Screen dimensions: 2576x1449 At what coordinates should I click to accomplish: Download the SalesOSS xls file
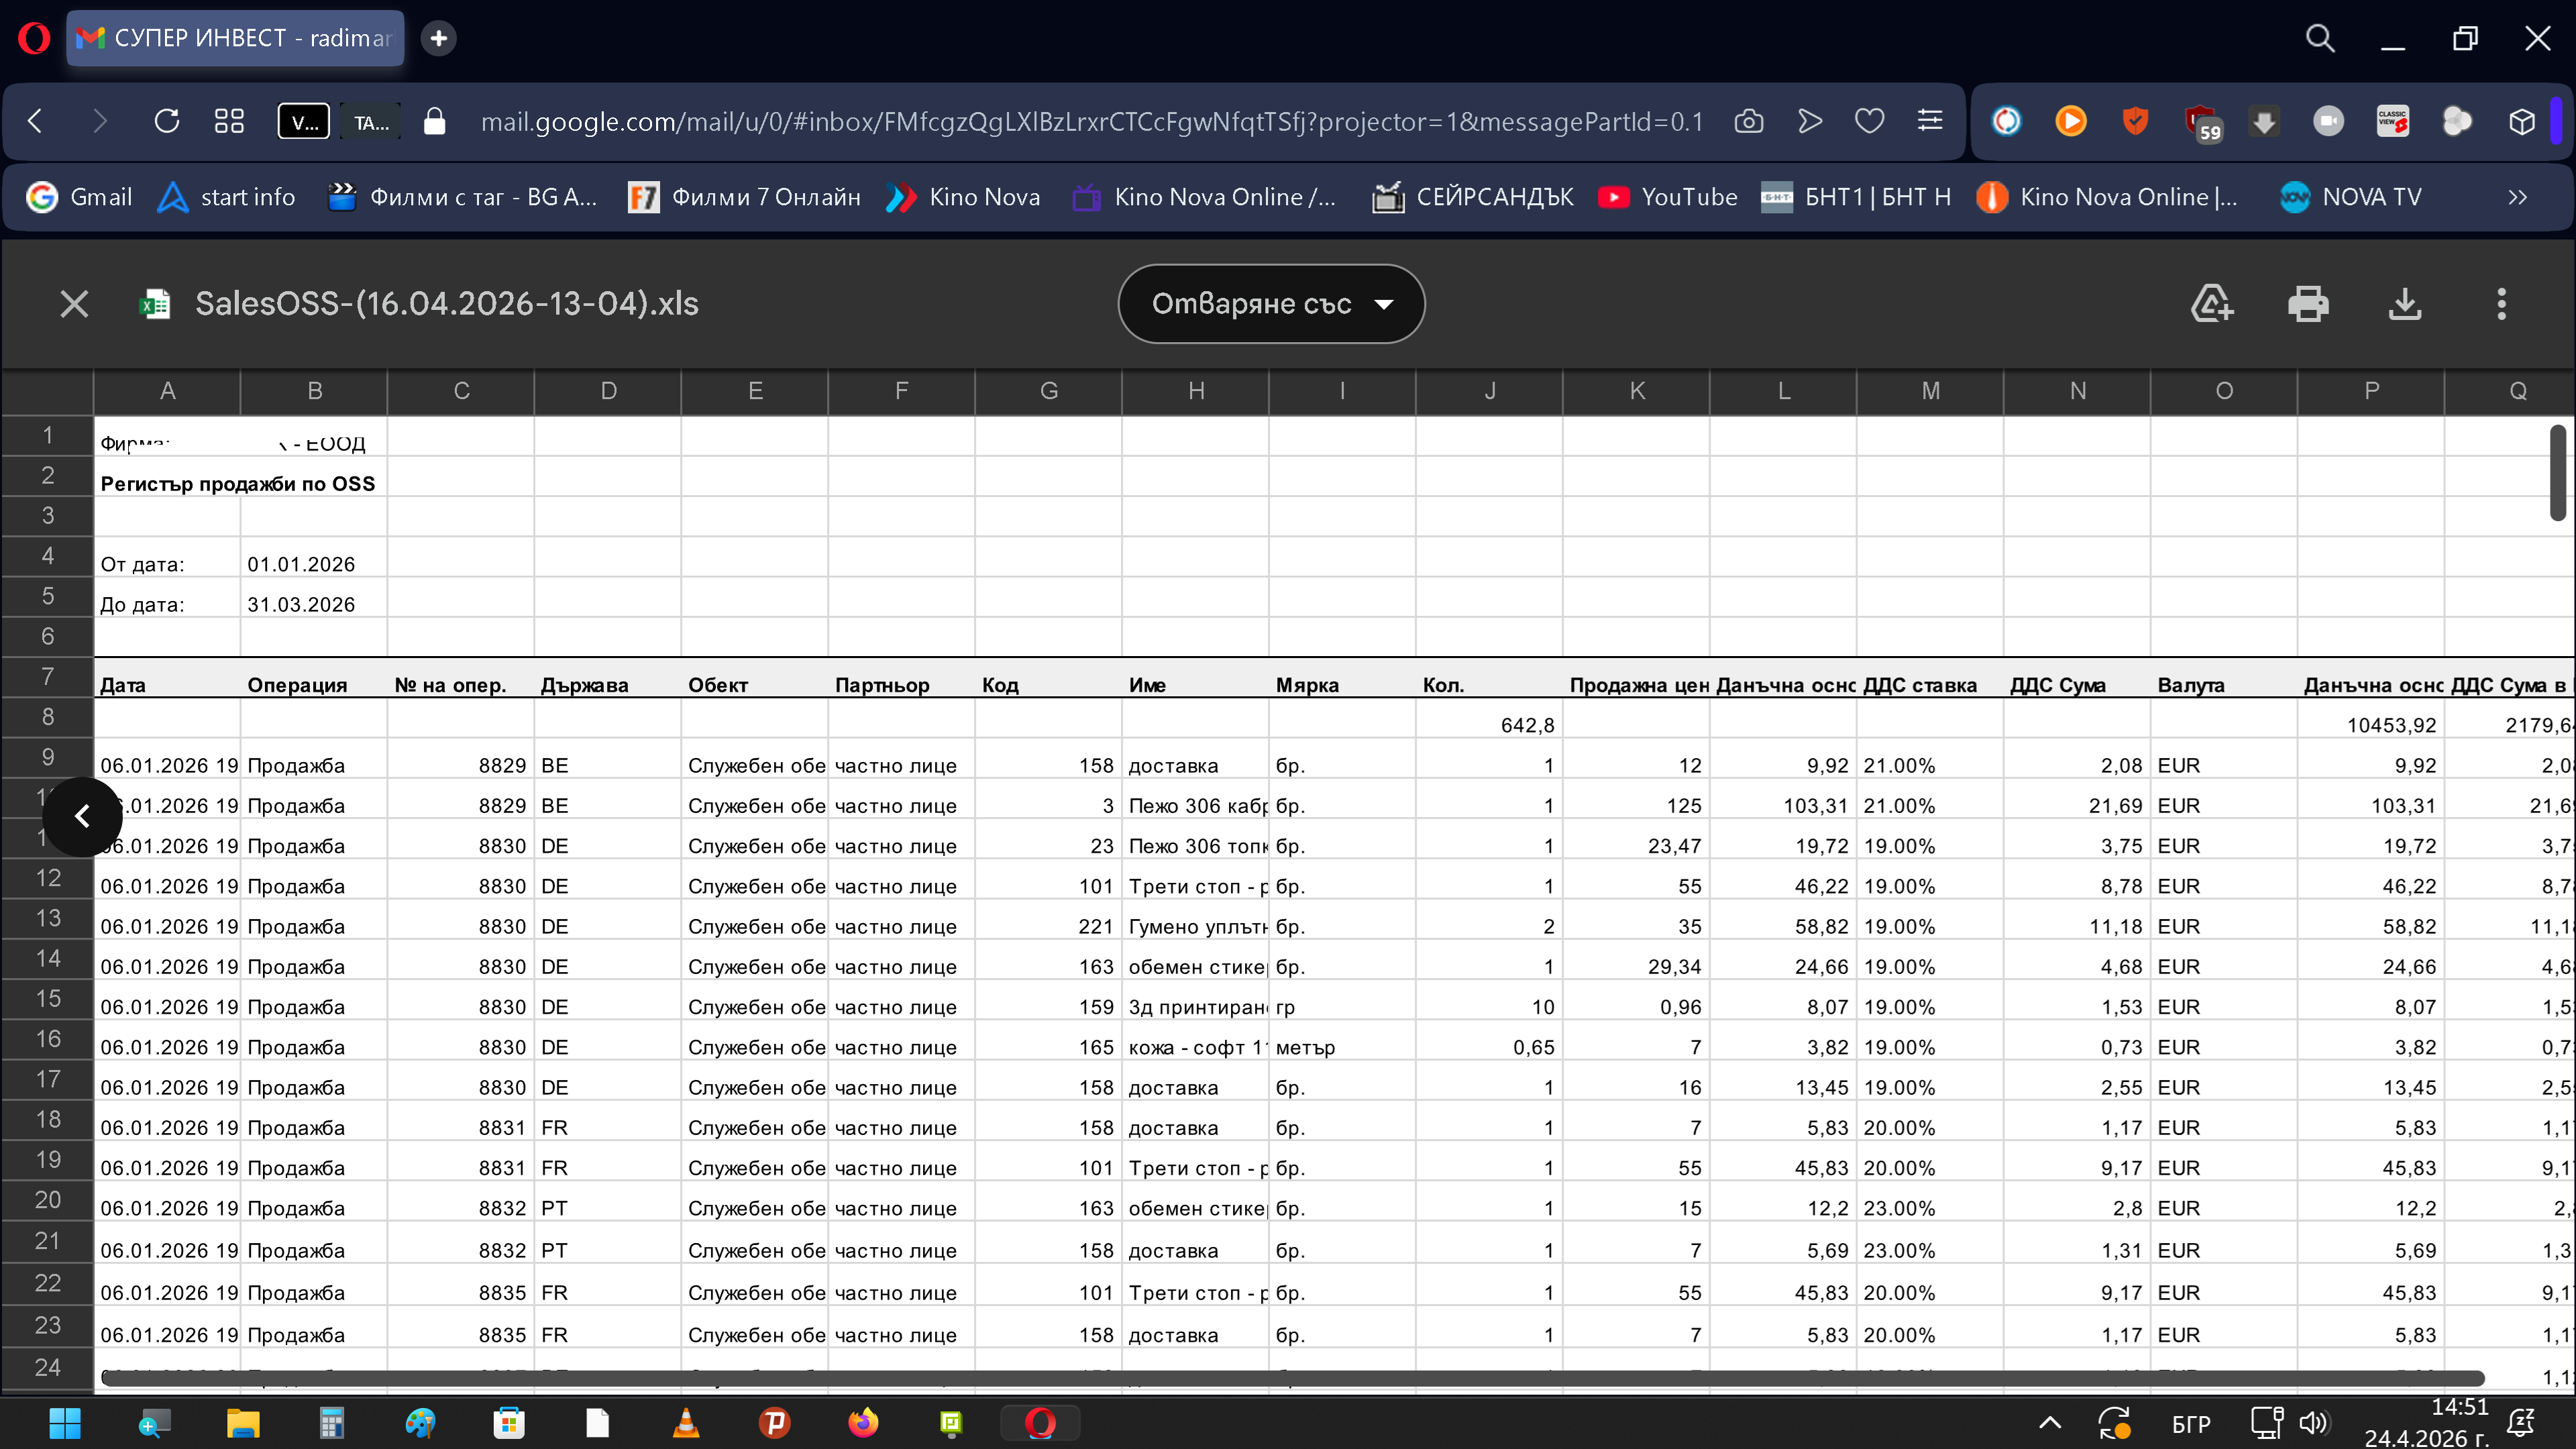(2405, 304)
